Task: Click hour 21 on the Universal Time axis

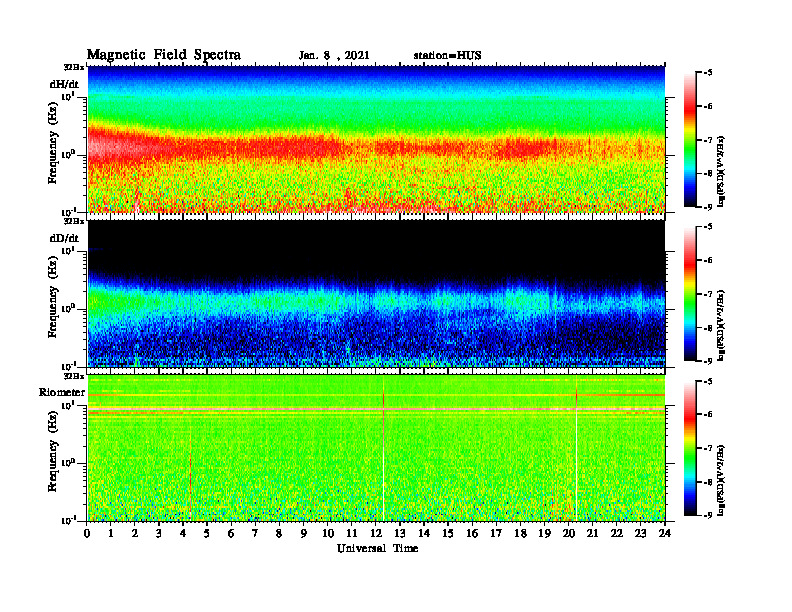Action: pos(592,534)
